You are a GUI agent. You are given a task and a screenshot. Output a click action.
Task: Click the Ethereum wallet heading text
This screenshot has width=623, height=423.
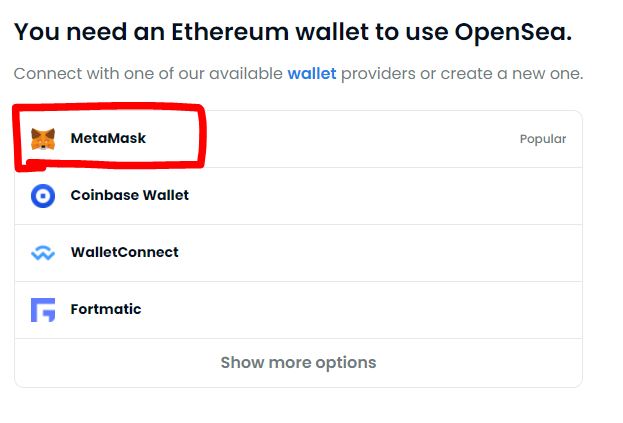pyautogui.click(x=292, y=31)
